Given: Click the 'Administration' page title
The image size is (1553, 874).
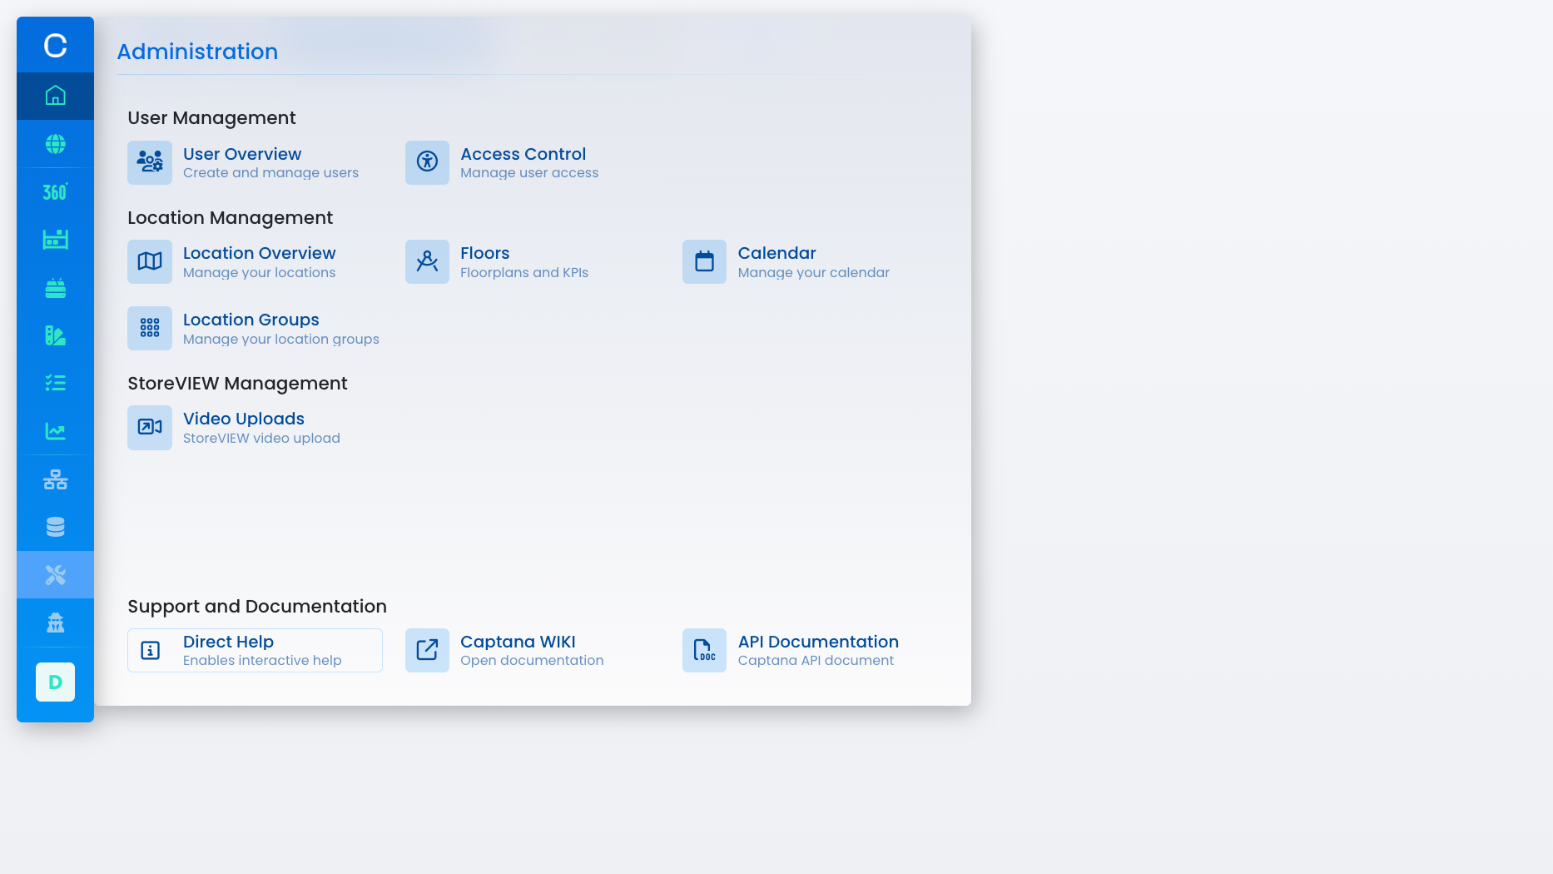Looking at the screenshot, I should [197, 52].
